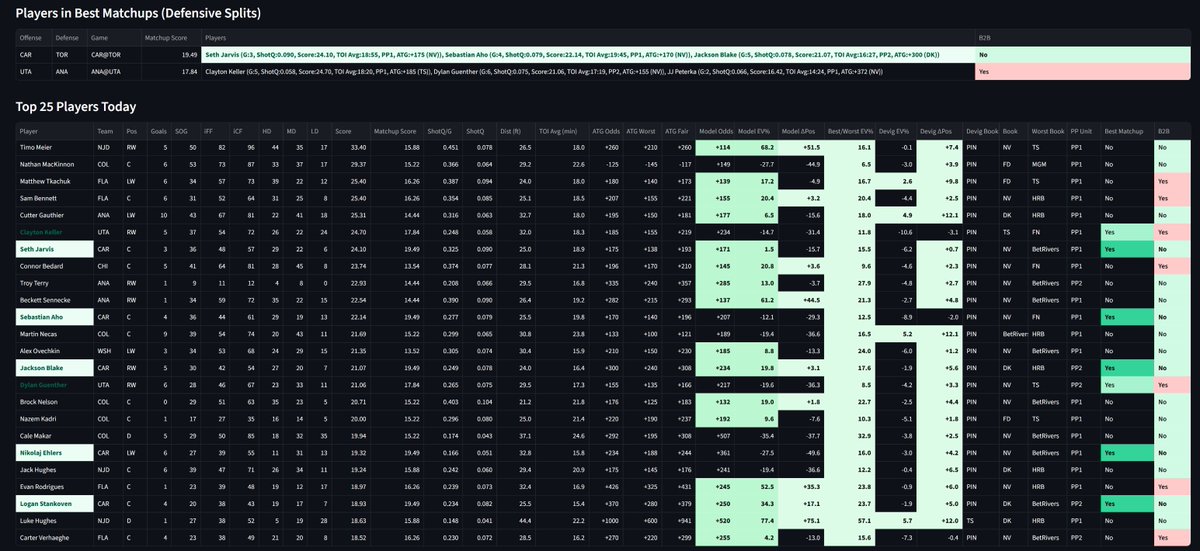The image size is (1200, 551).
Task: Click the Offense header in matchups table
Action: click(34, 37)
